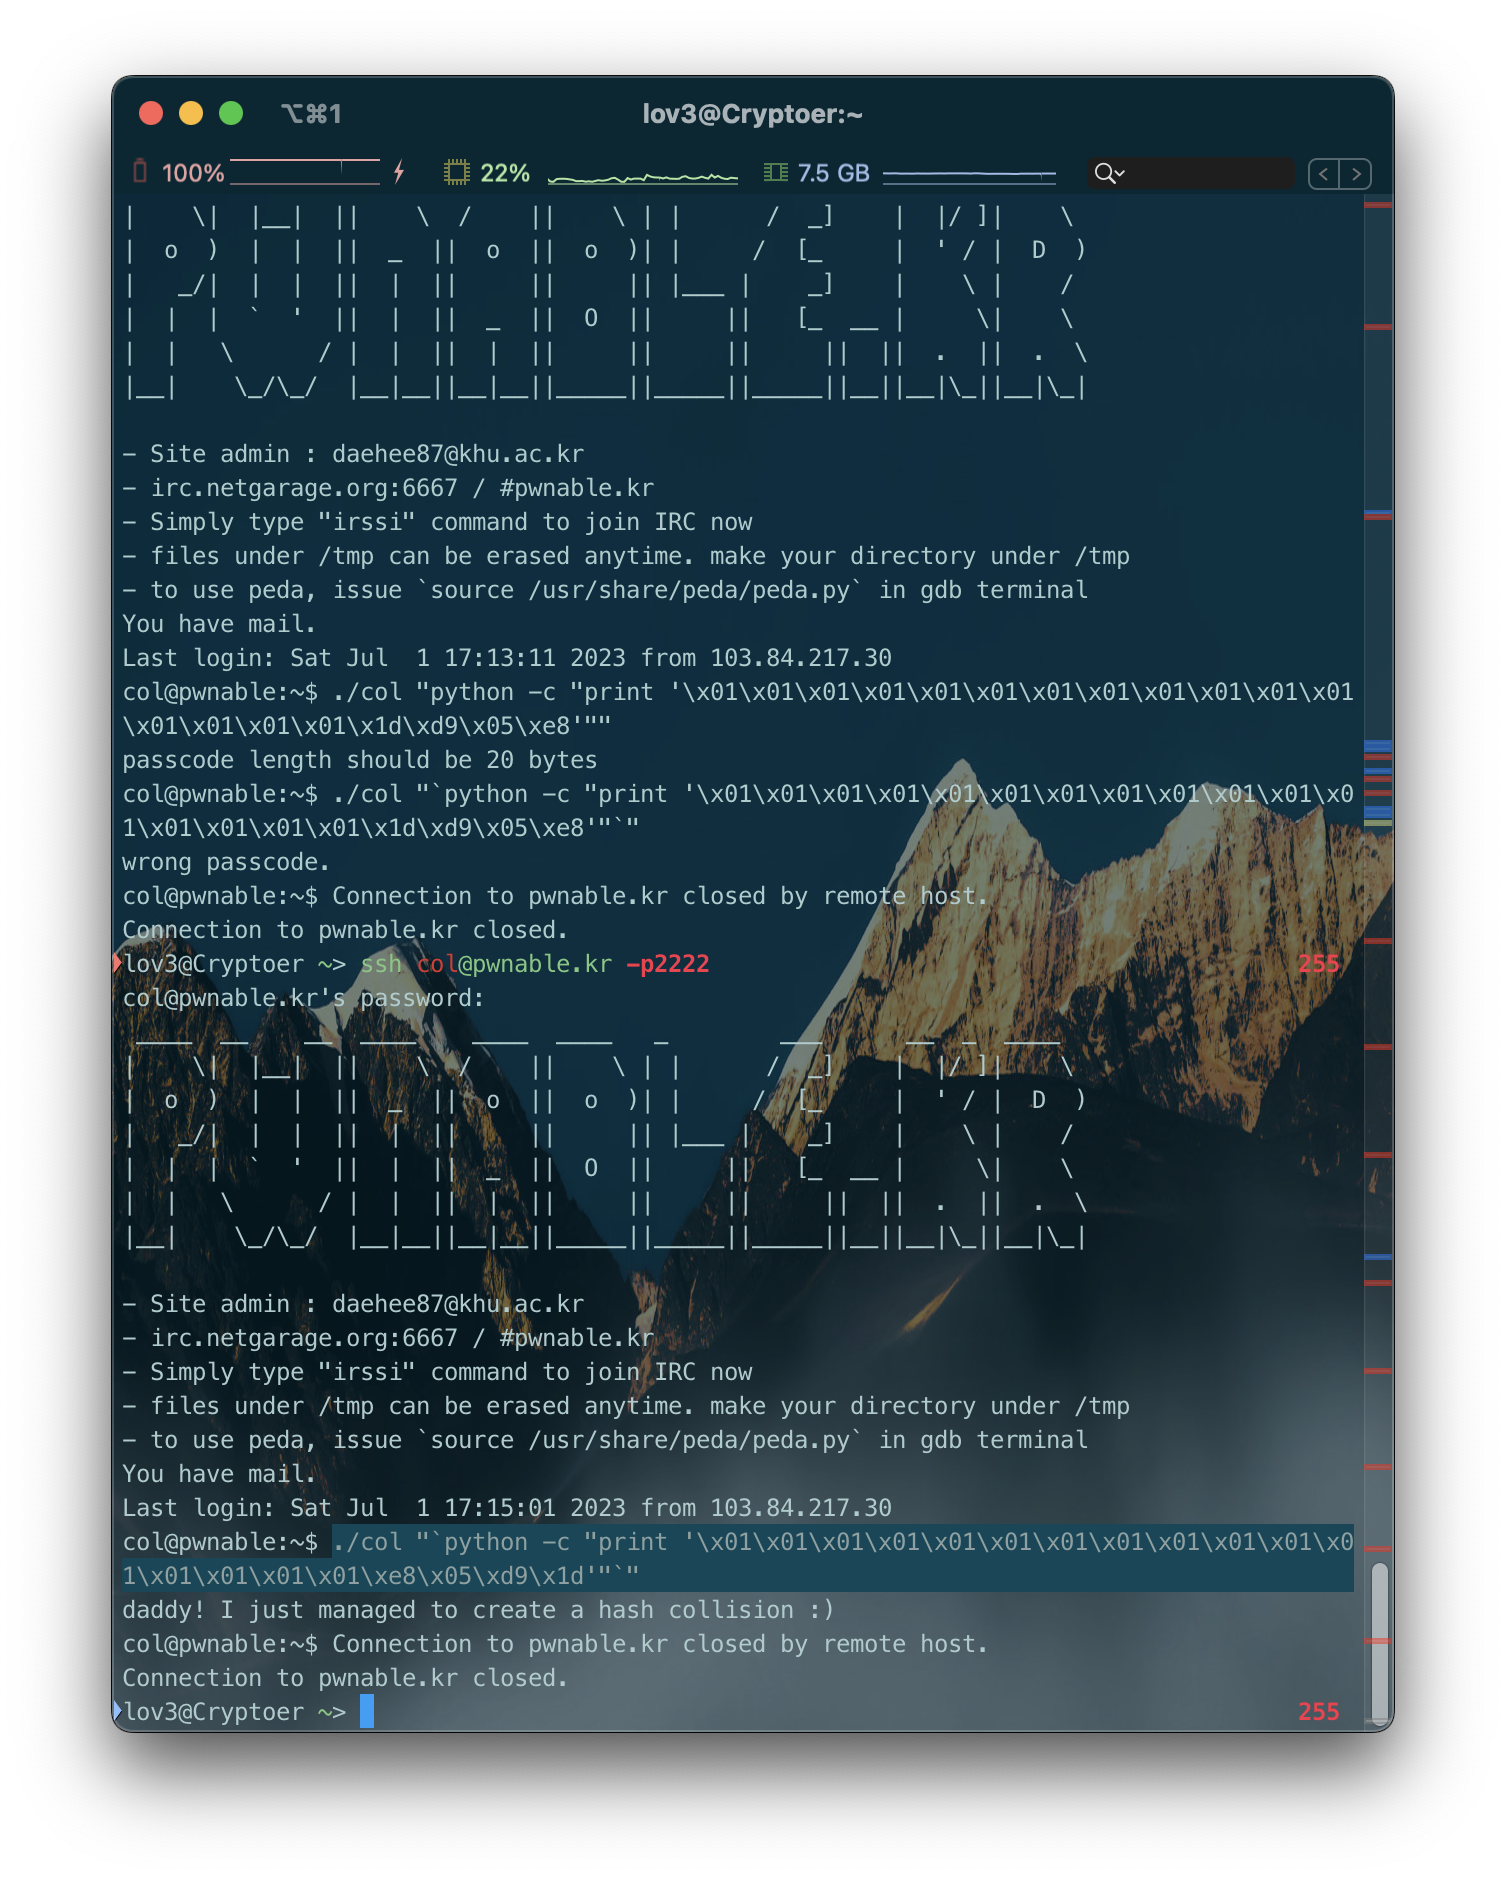The width and height of the screenshot is (1506, 1880).
Task: Focus the status bar search field
Action: [1210, 174]
